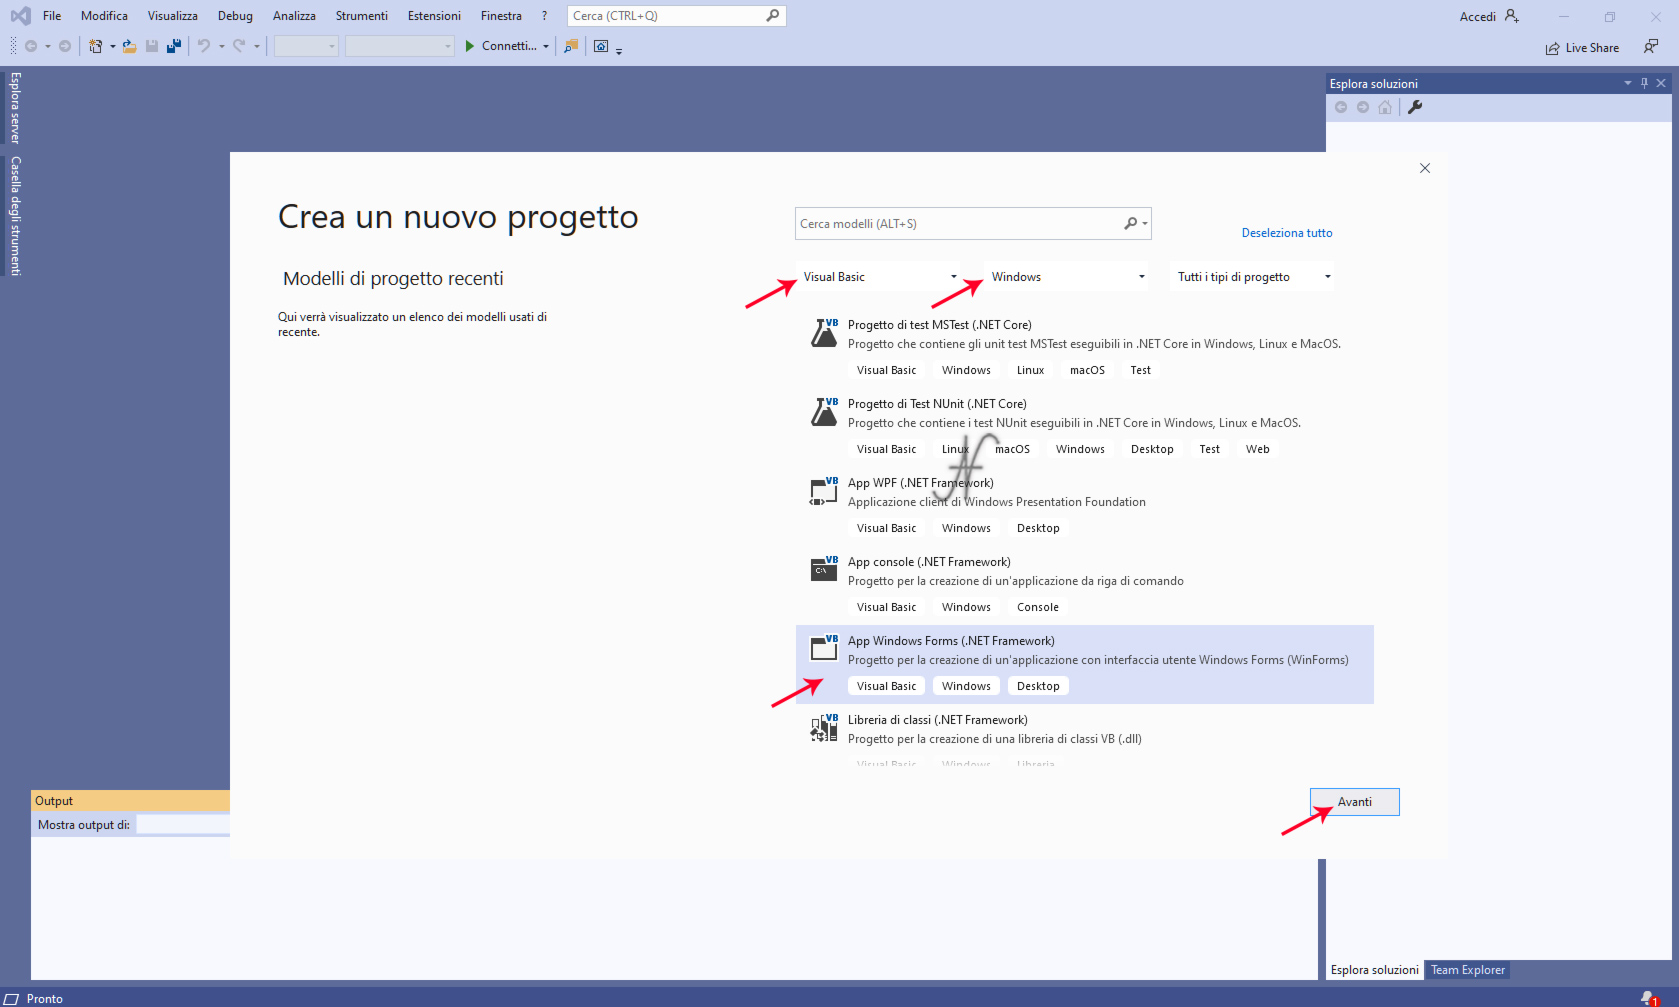Open the Debug menu
Image resolution: width=1679 pixels, height=1007 pixels.
(235, 16)
